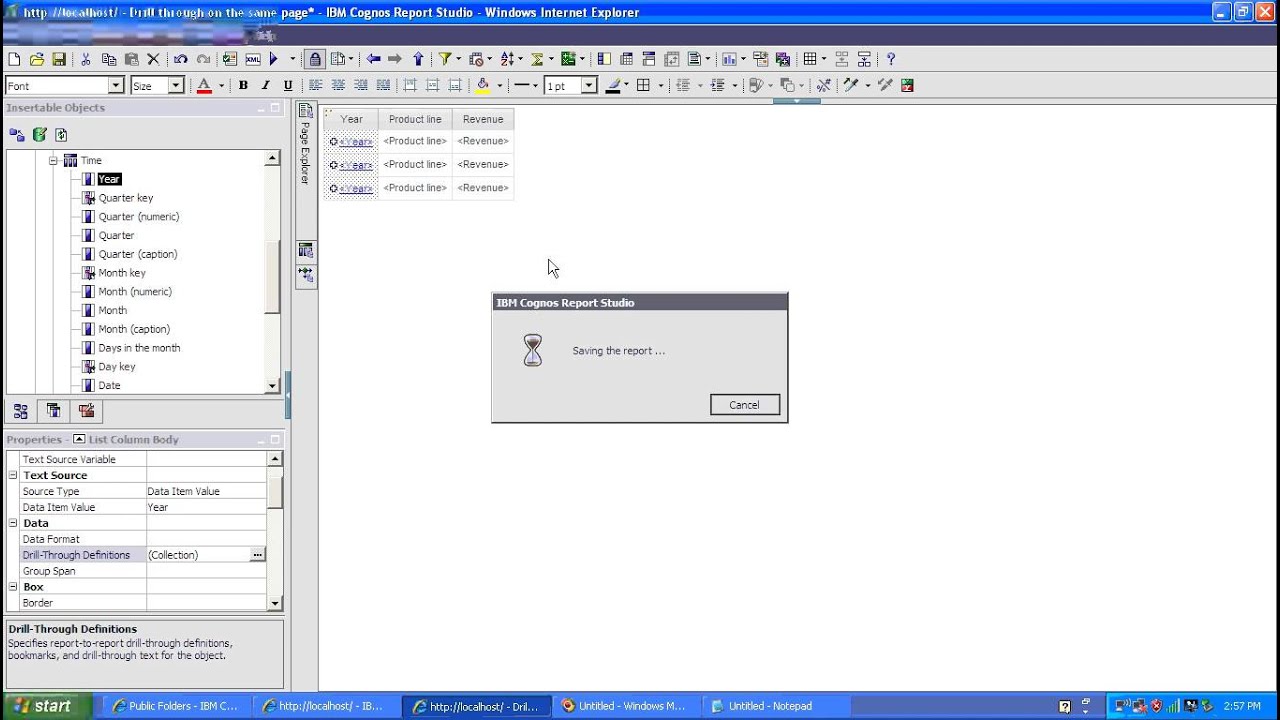Screen dimensions: 1280x720
Task: Collapse the Box property group
Action: tap(13, 587)
